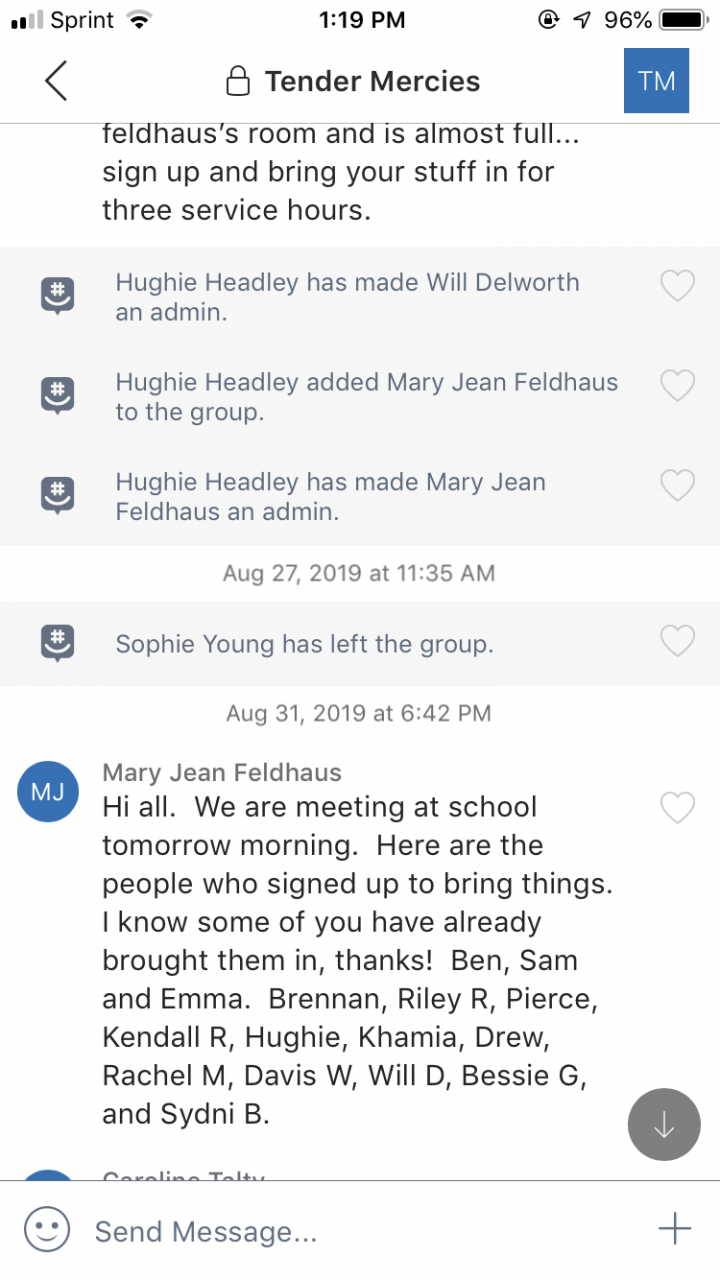Open the emoji picker smiley icon
Image resolution: width=720 pixels, height=1280 pixels.
pyautogui.click(x=47, y=1229)
